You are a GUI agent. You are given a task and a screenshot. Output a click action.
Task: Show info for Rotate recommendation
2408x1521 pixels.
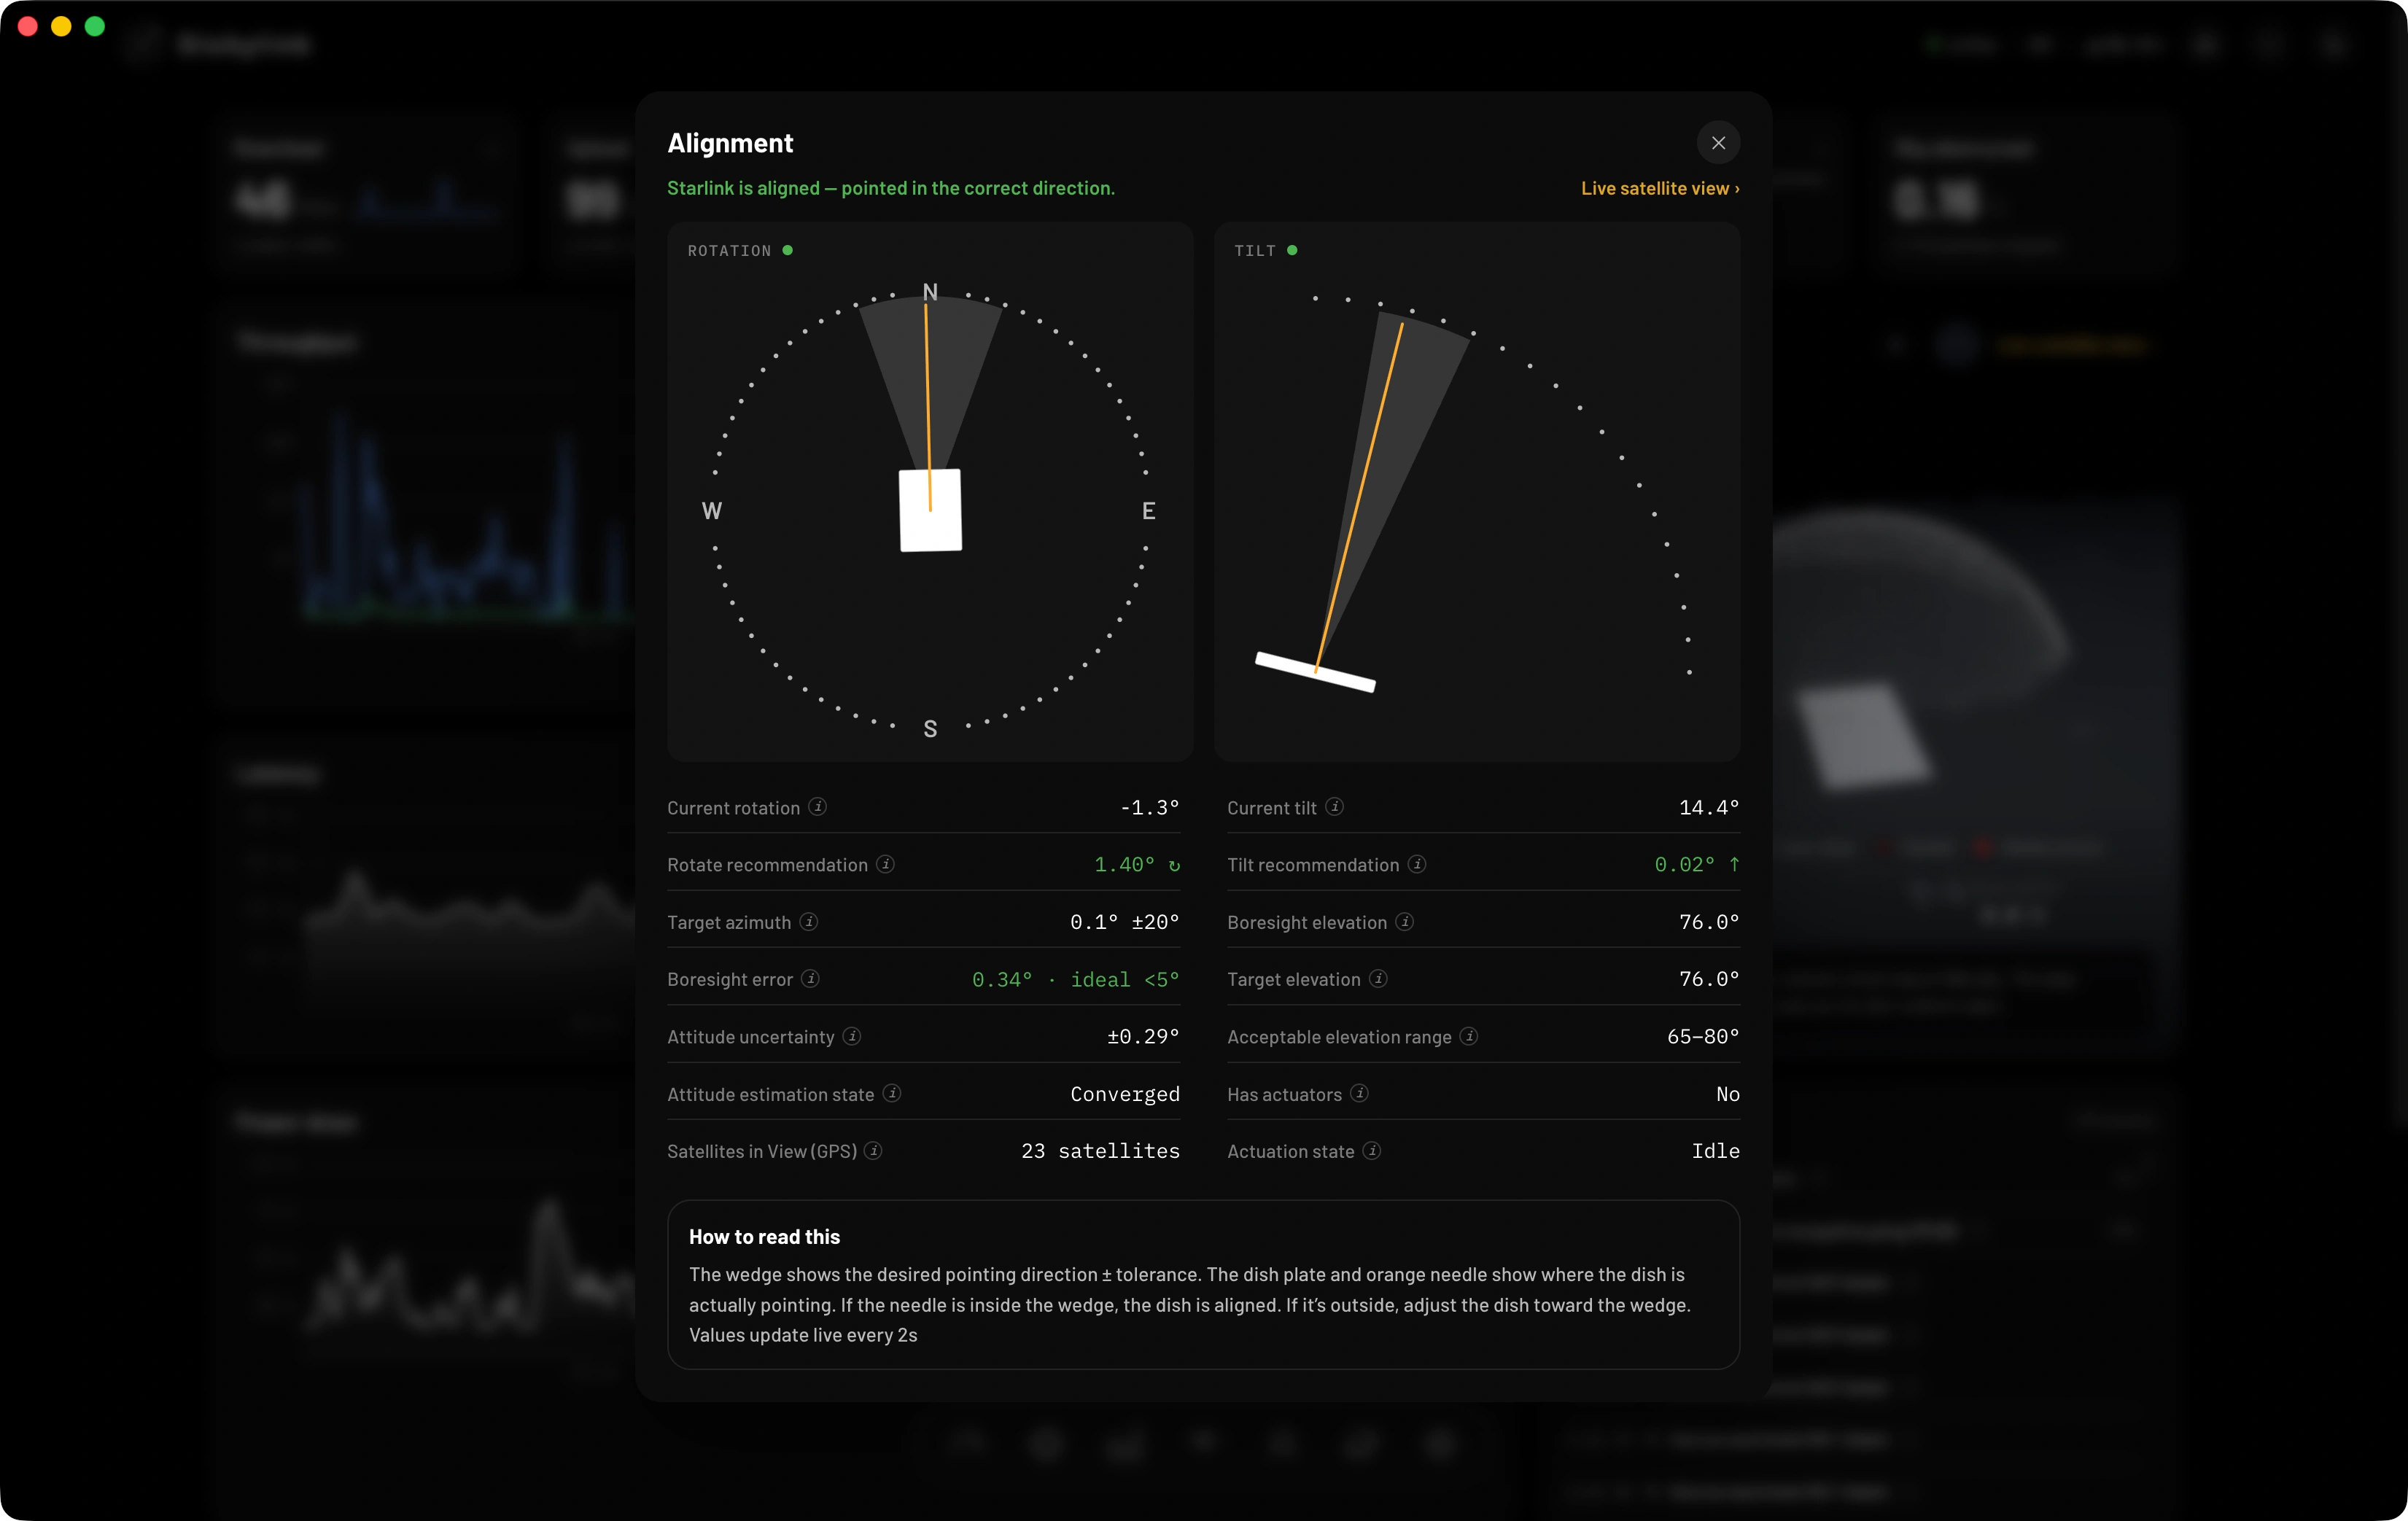(885, 863)
